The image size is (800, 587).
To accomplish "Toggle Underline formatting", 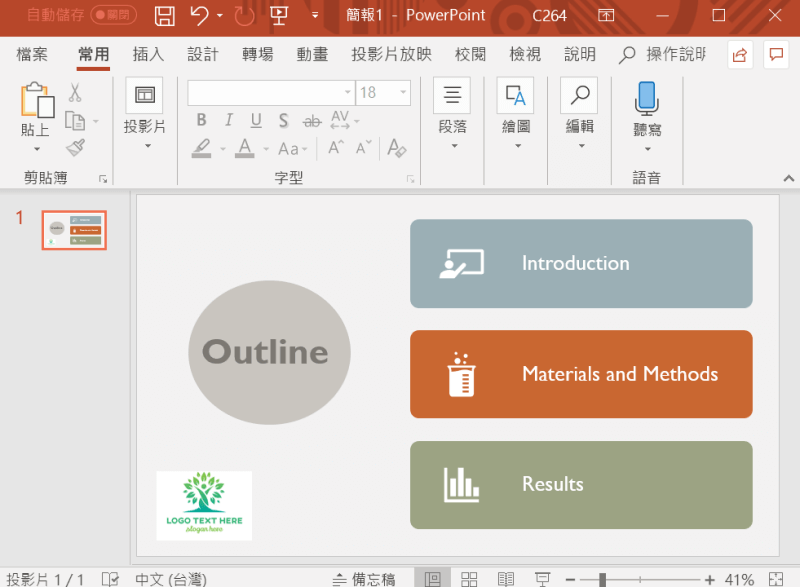I will pos(256,120).
